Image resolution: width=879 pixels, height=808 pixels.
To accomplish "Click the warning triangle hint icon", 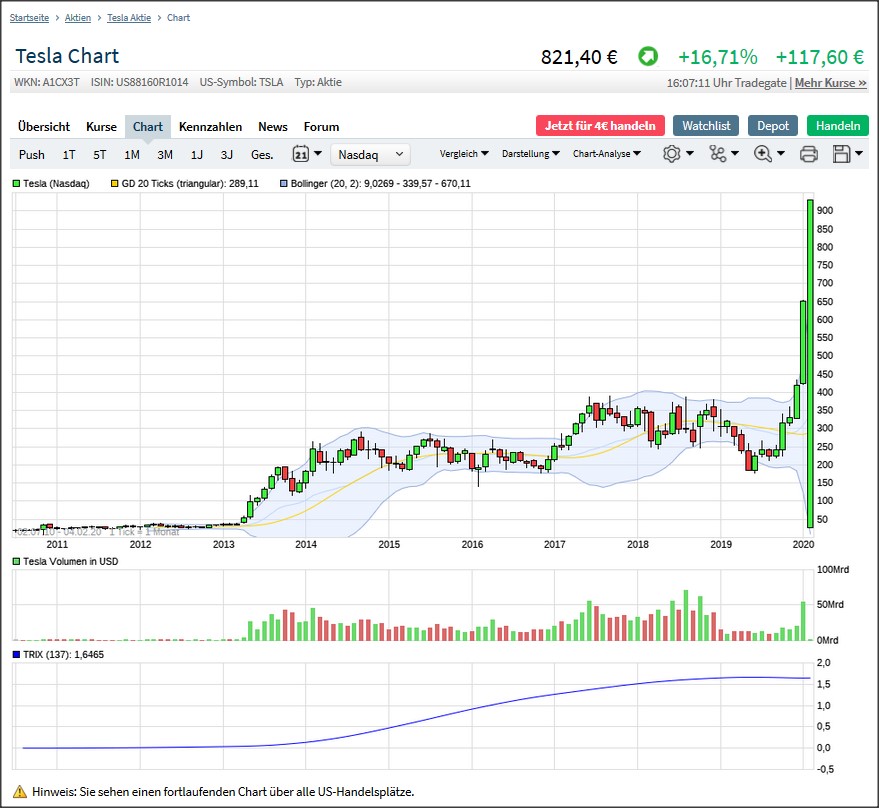I will (x=20, y=791).
